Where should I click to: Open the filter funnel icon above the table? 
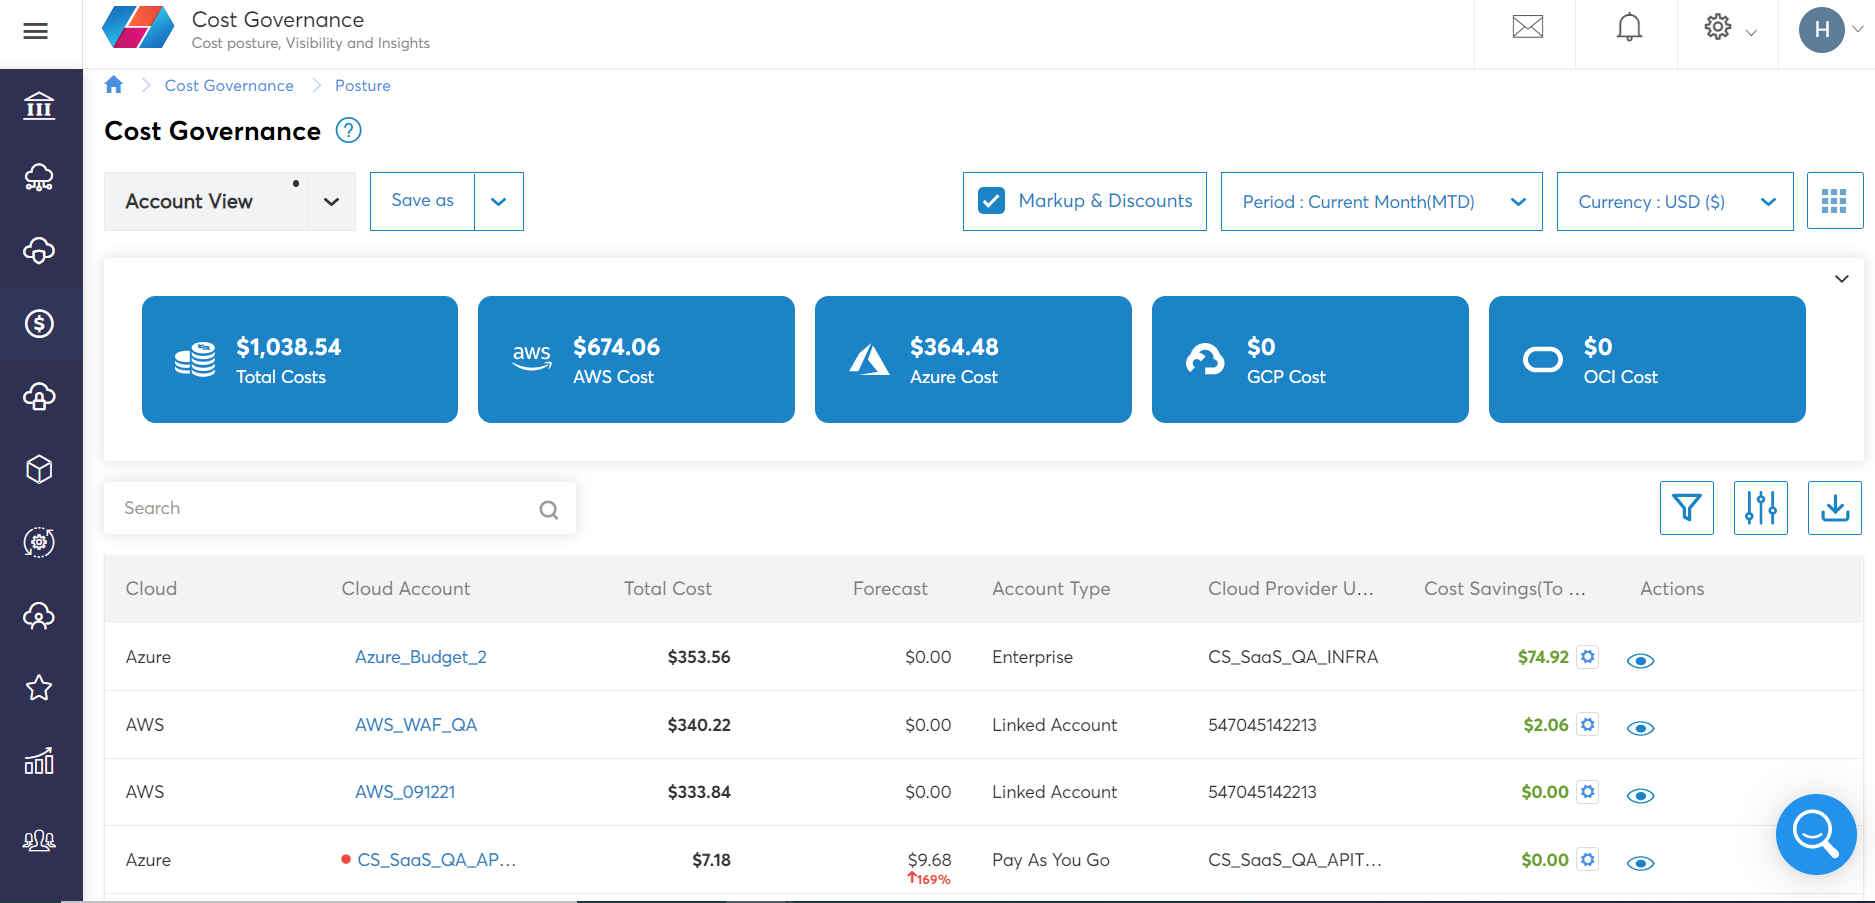click(1686, 508)
